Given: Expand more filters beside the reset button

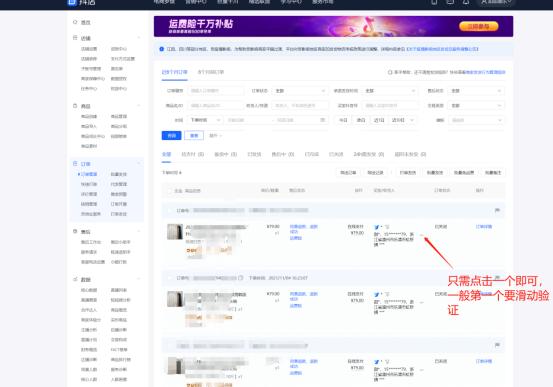Looking at the screenshot, I should pos(215,135).
